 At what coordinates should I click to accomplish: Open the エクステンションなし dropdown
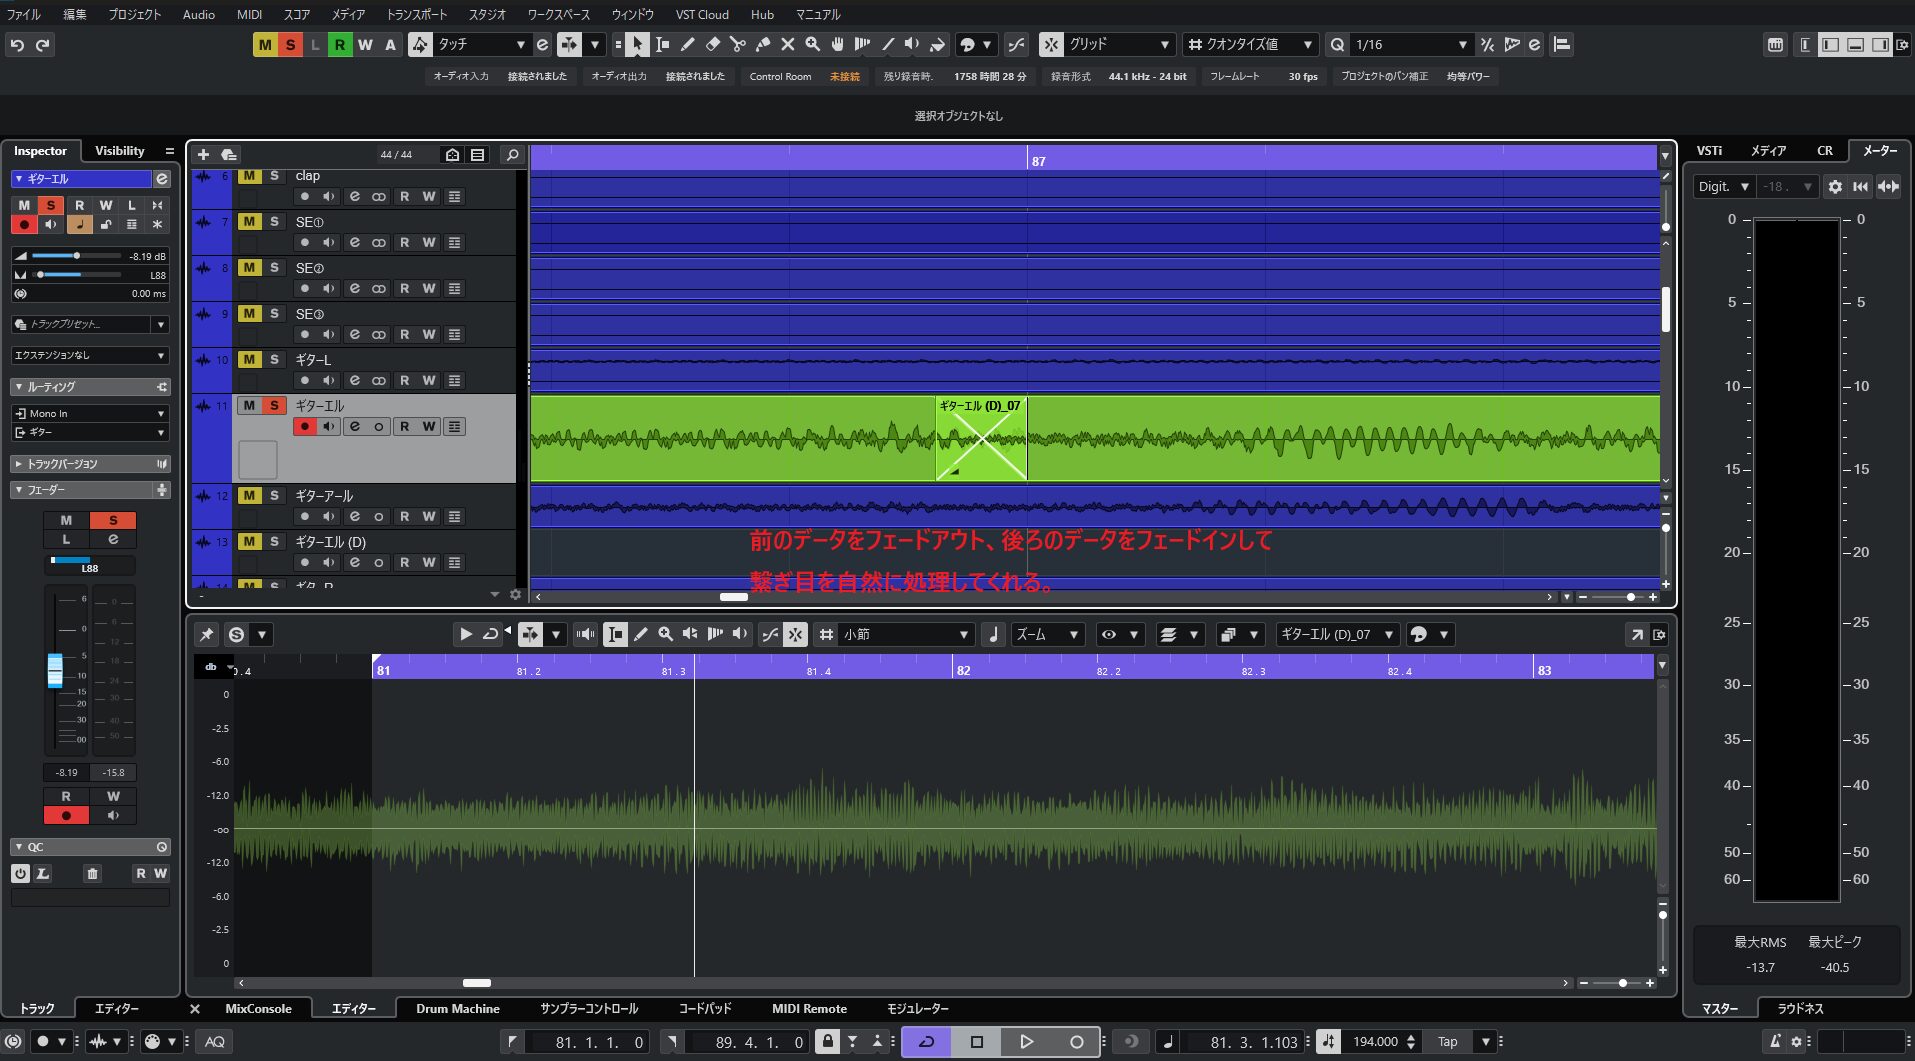point(90,355)
